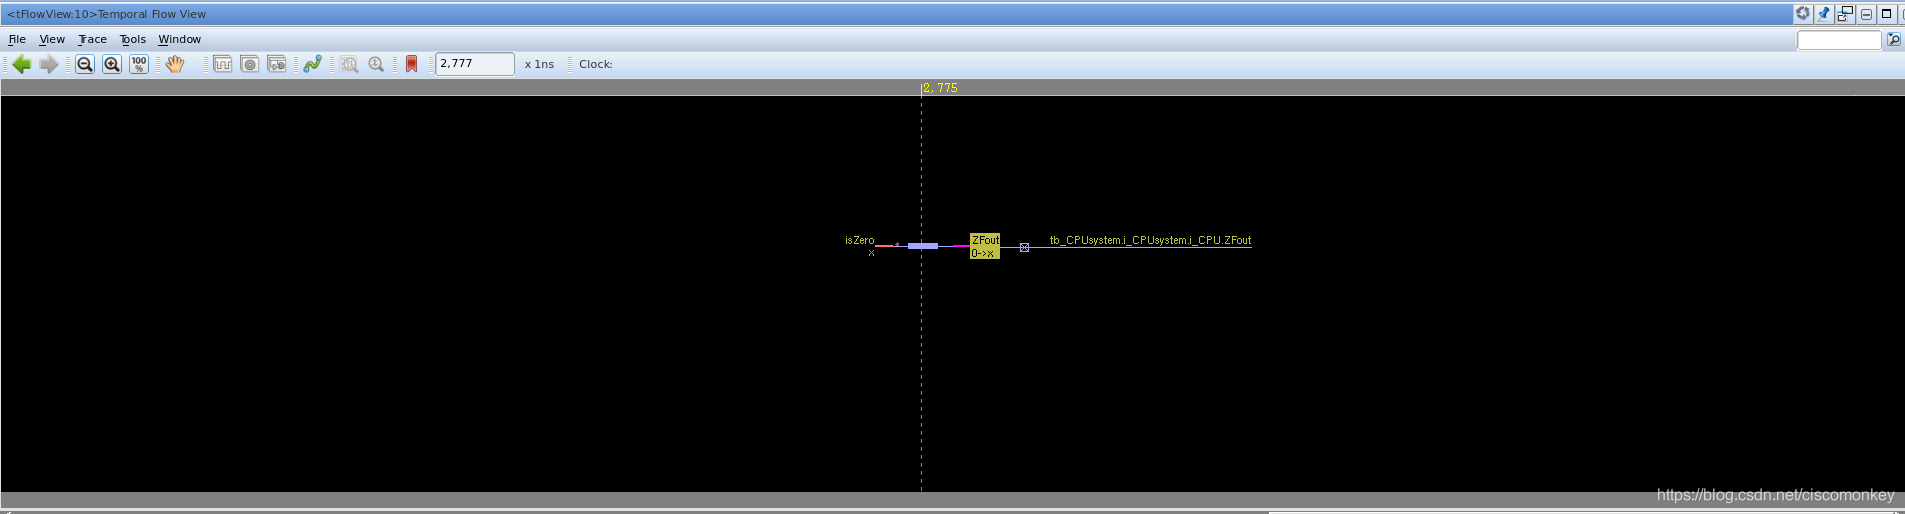Pin the Temporal Flow View window

point(1824,13)
